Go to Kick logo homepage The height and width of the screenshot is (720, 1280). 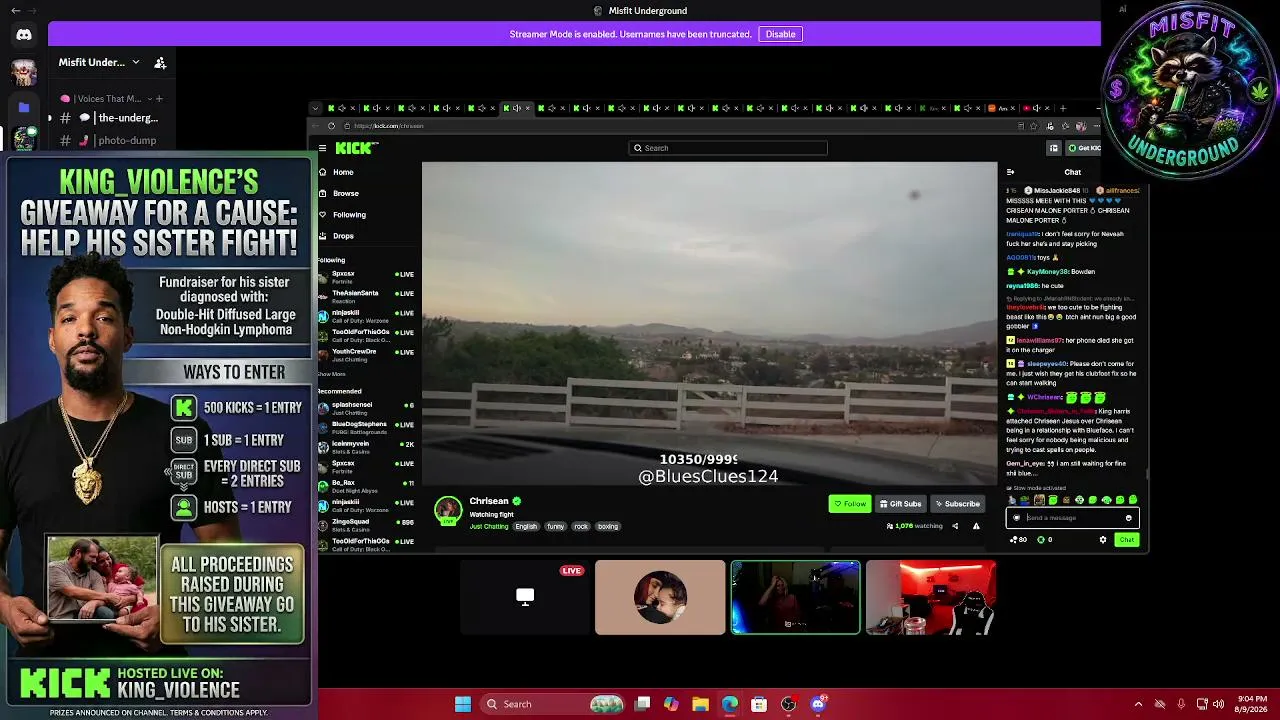[356, 148]
